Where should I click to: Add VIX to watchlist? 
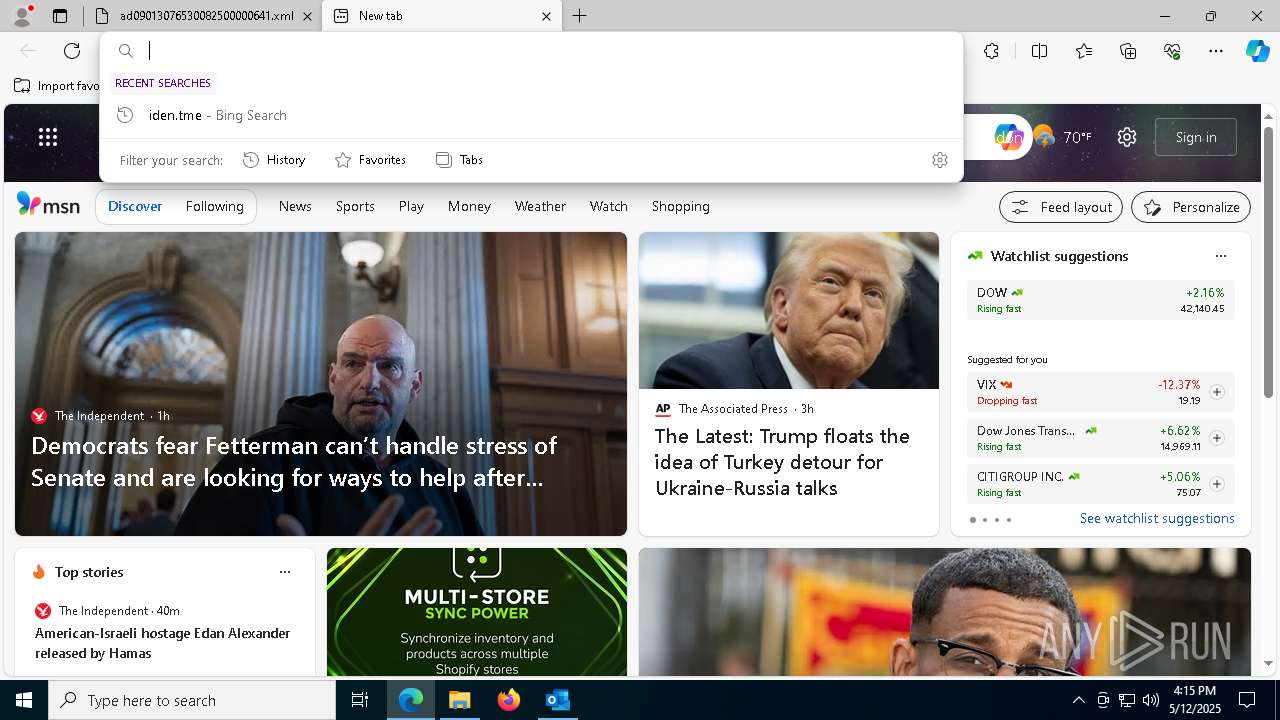1217,392
